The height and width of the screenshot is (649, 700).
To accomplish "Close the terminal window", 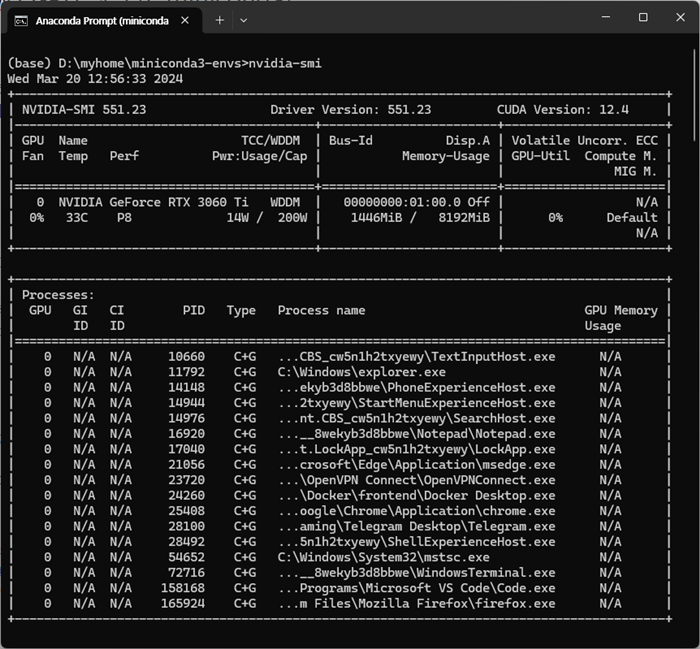I will (680, 17).
